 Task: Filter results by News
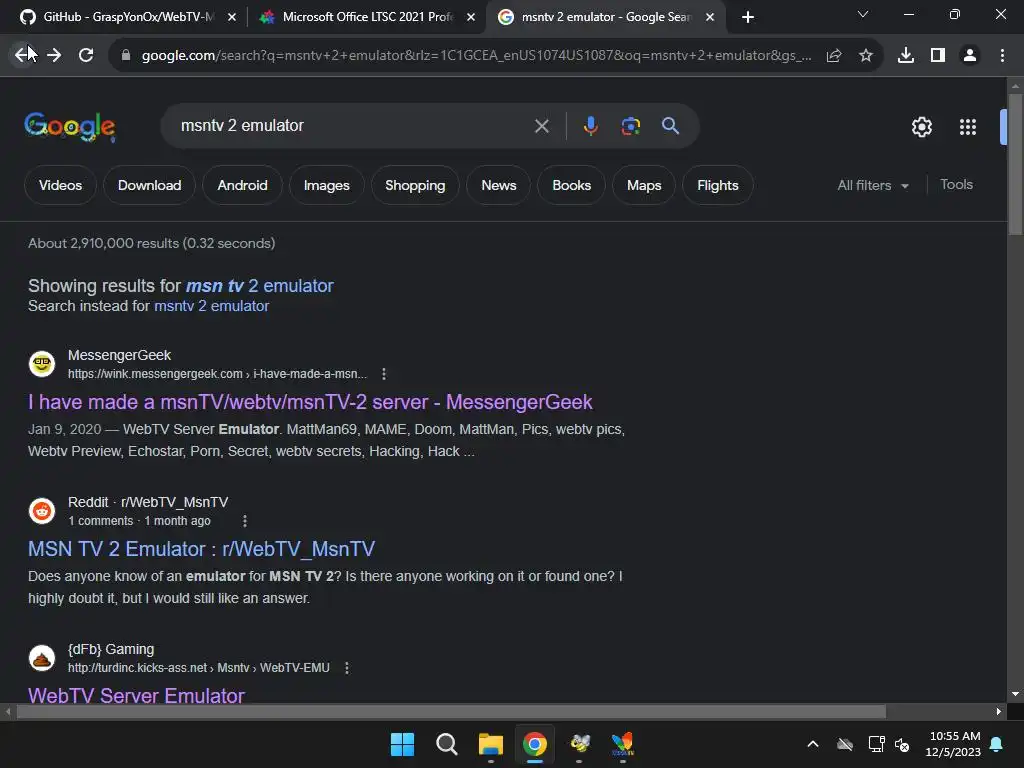[x=498, y=185]
